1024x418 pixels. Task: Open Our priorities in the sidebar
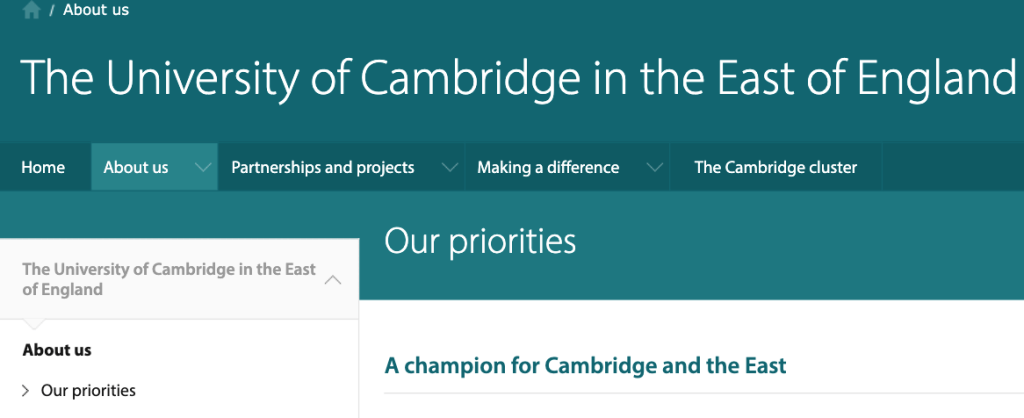(x=88, y=390)
